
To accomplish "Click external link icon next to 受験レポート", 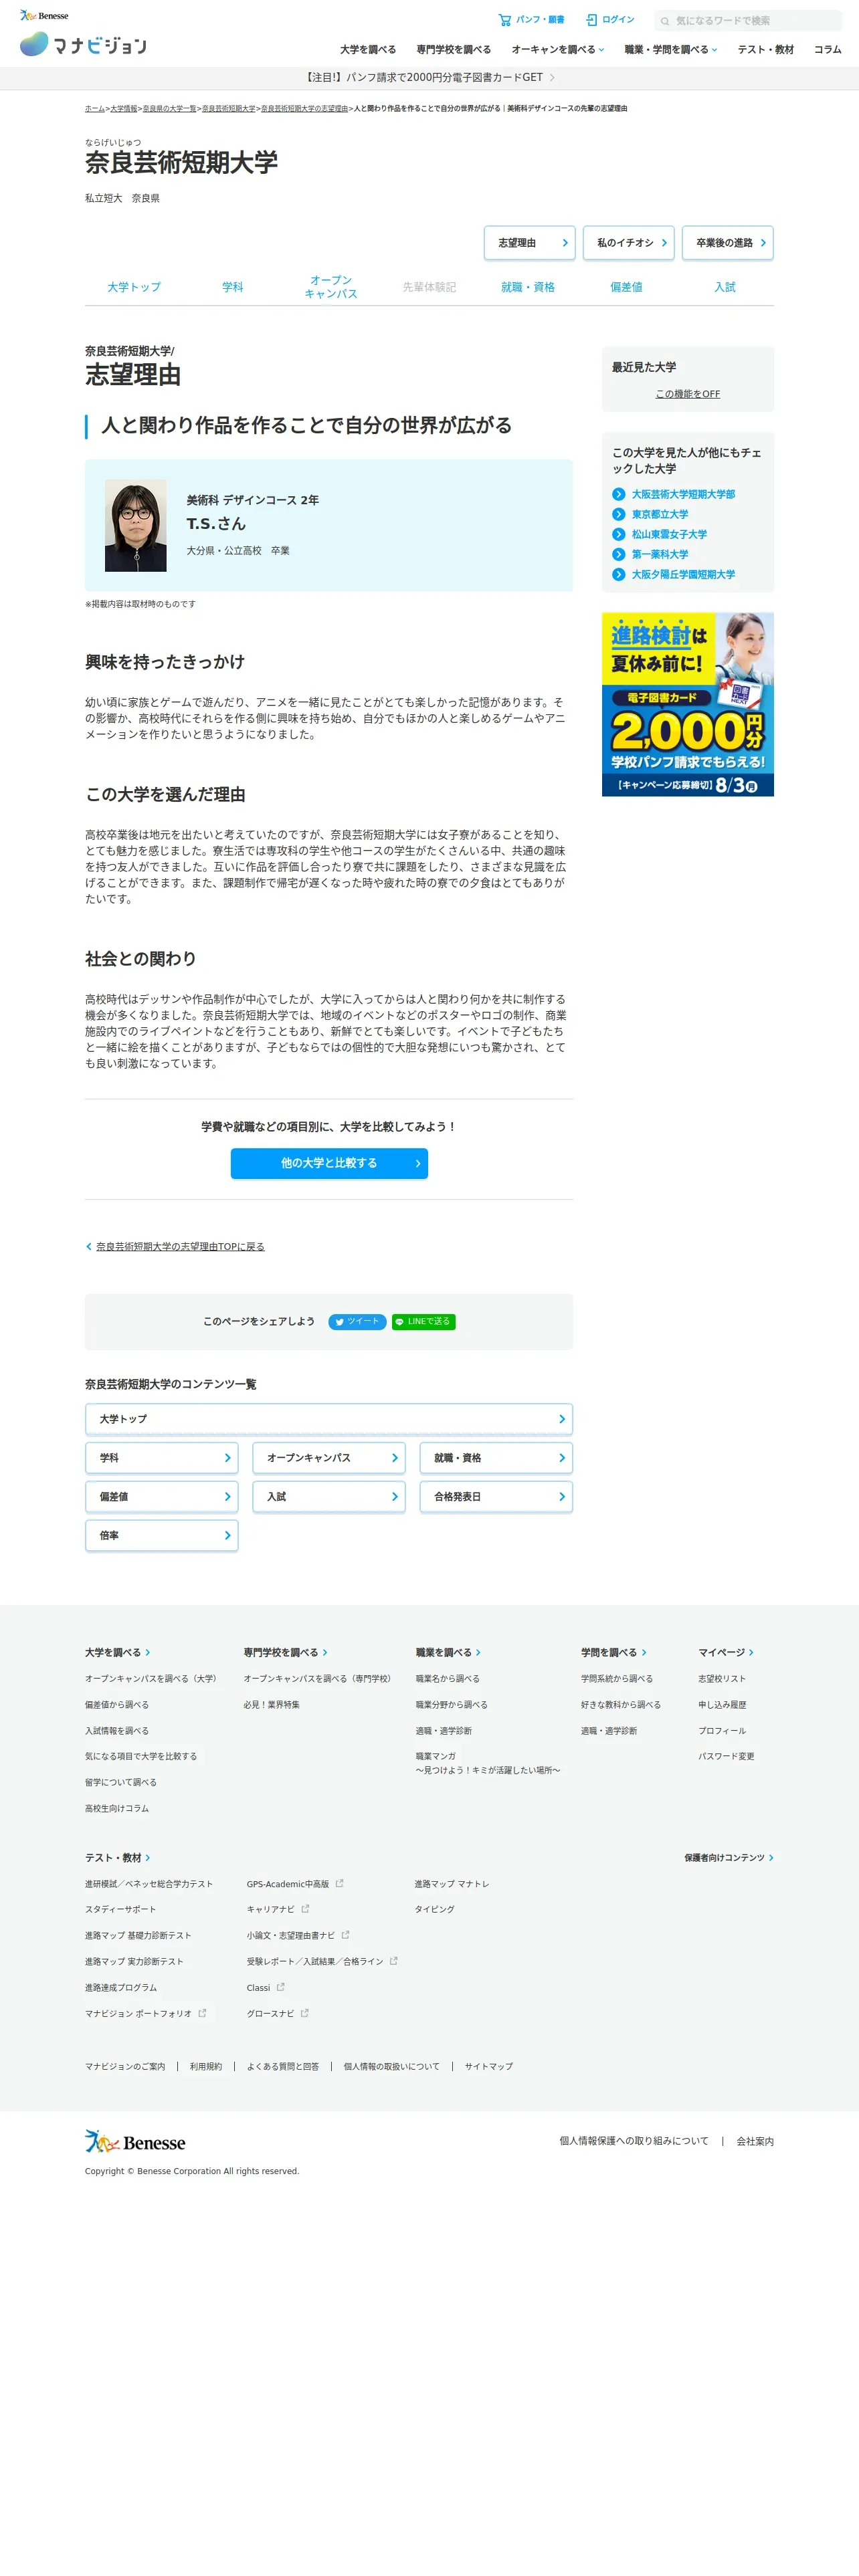I will click(x=394, y=1961).
